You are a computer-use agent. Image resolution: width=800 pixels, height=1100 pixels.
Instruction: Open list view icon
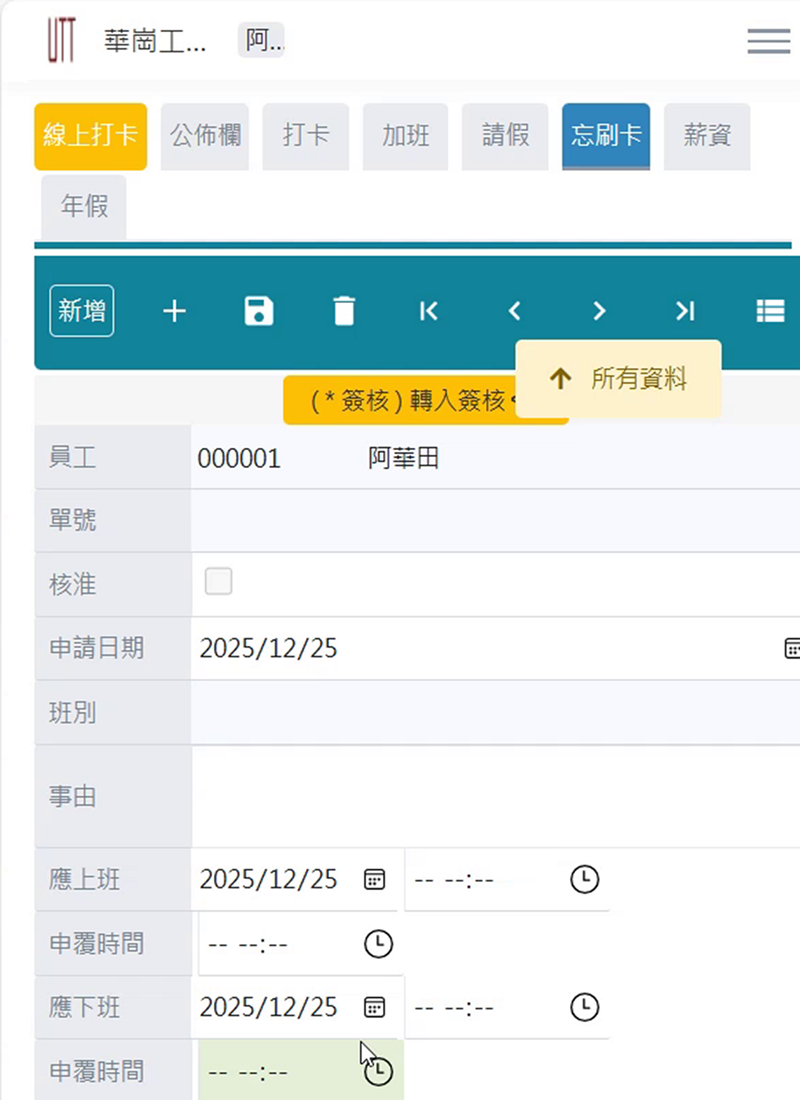(x=770, y=311)
